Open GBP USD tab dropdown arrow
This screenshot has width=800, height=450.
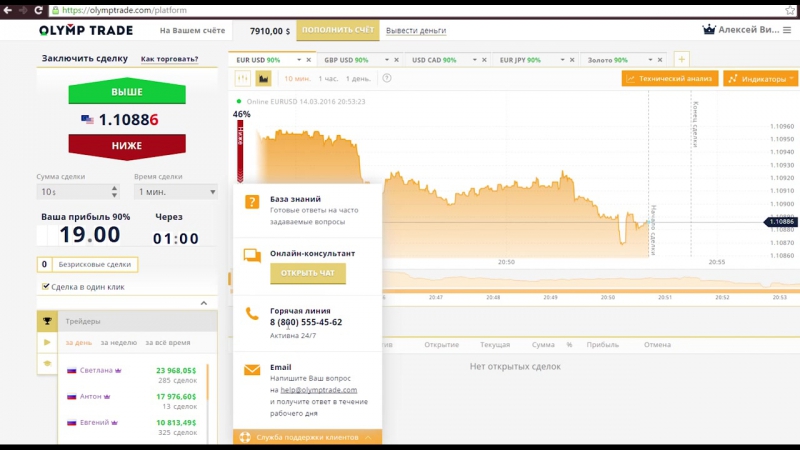pyautogui.click(x=387, y=60)
